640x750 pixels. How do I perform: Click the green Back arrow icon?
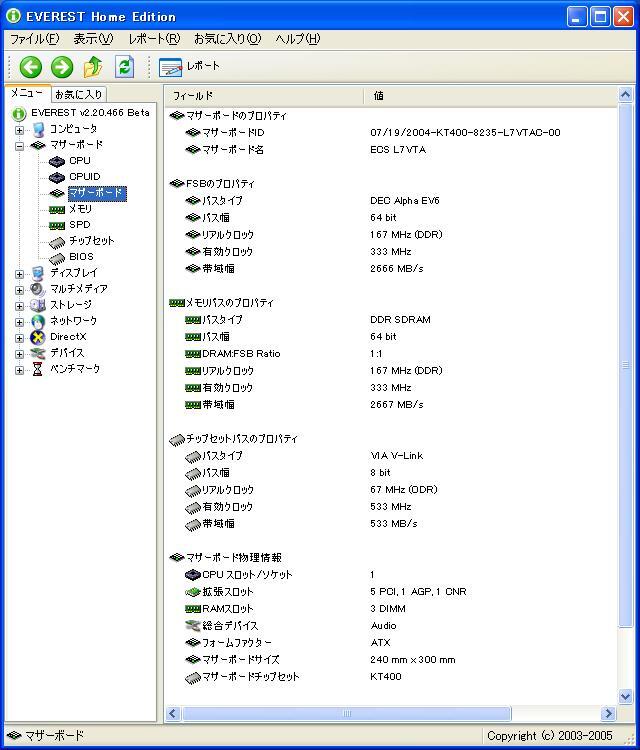(x=31, y=67)
